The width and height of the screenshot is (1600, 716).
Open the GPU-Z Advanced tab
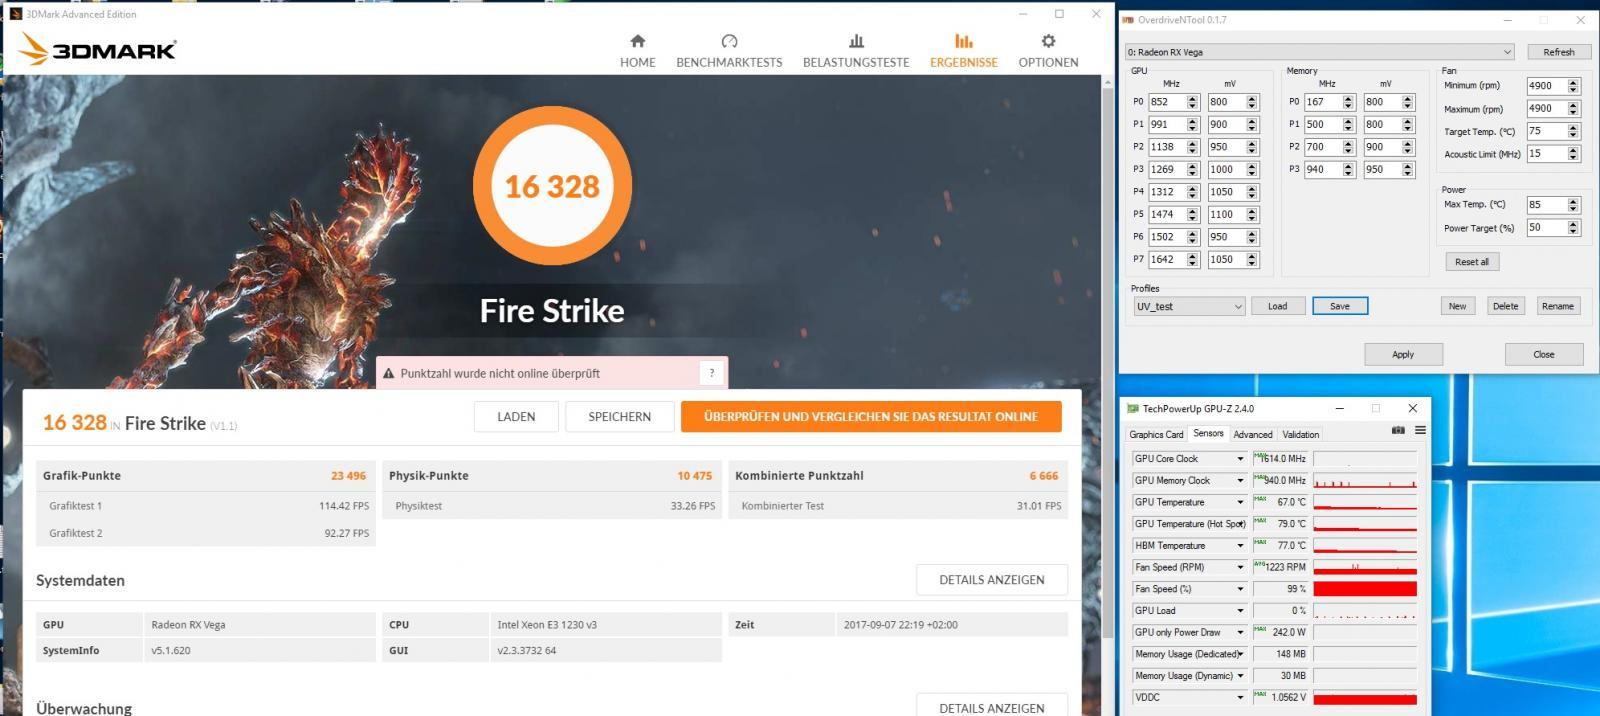[1253, 434]
